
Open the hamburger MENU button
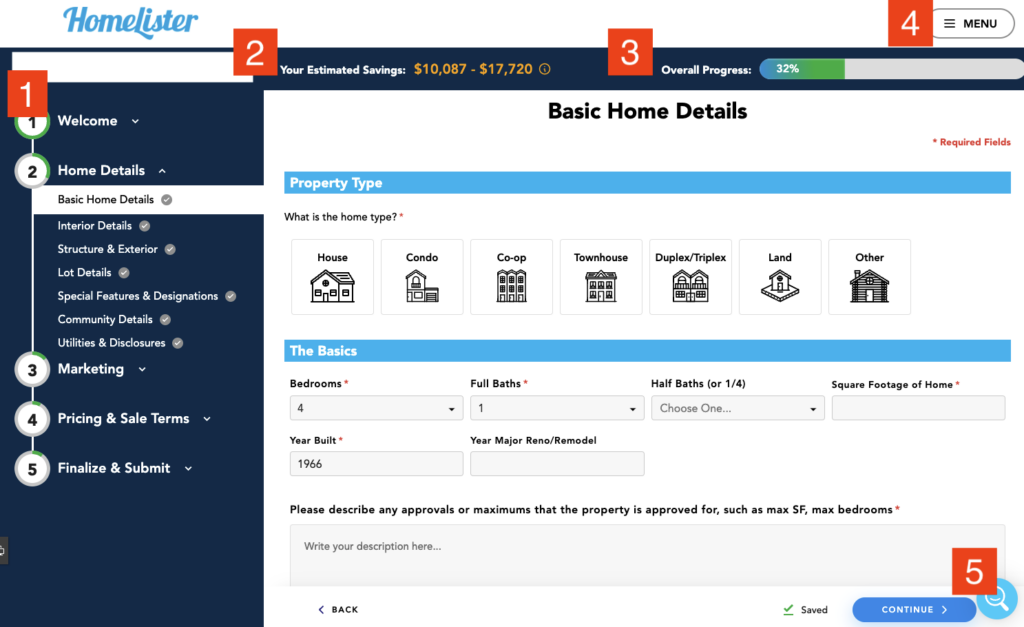(x=971, y=24)
